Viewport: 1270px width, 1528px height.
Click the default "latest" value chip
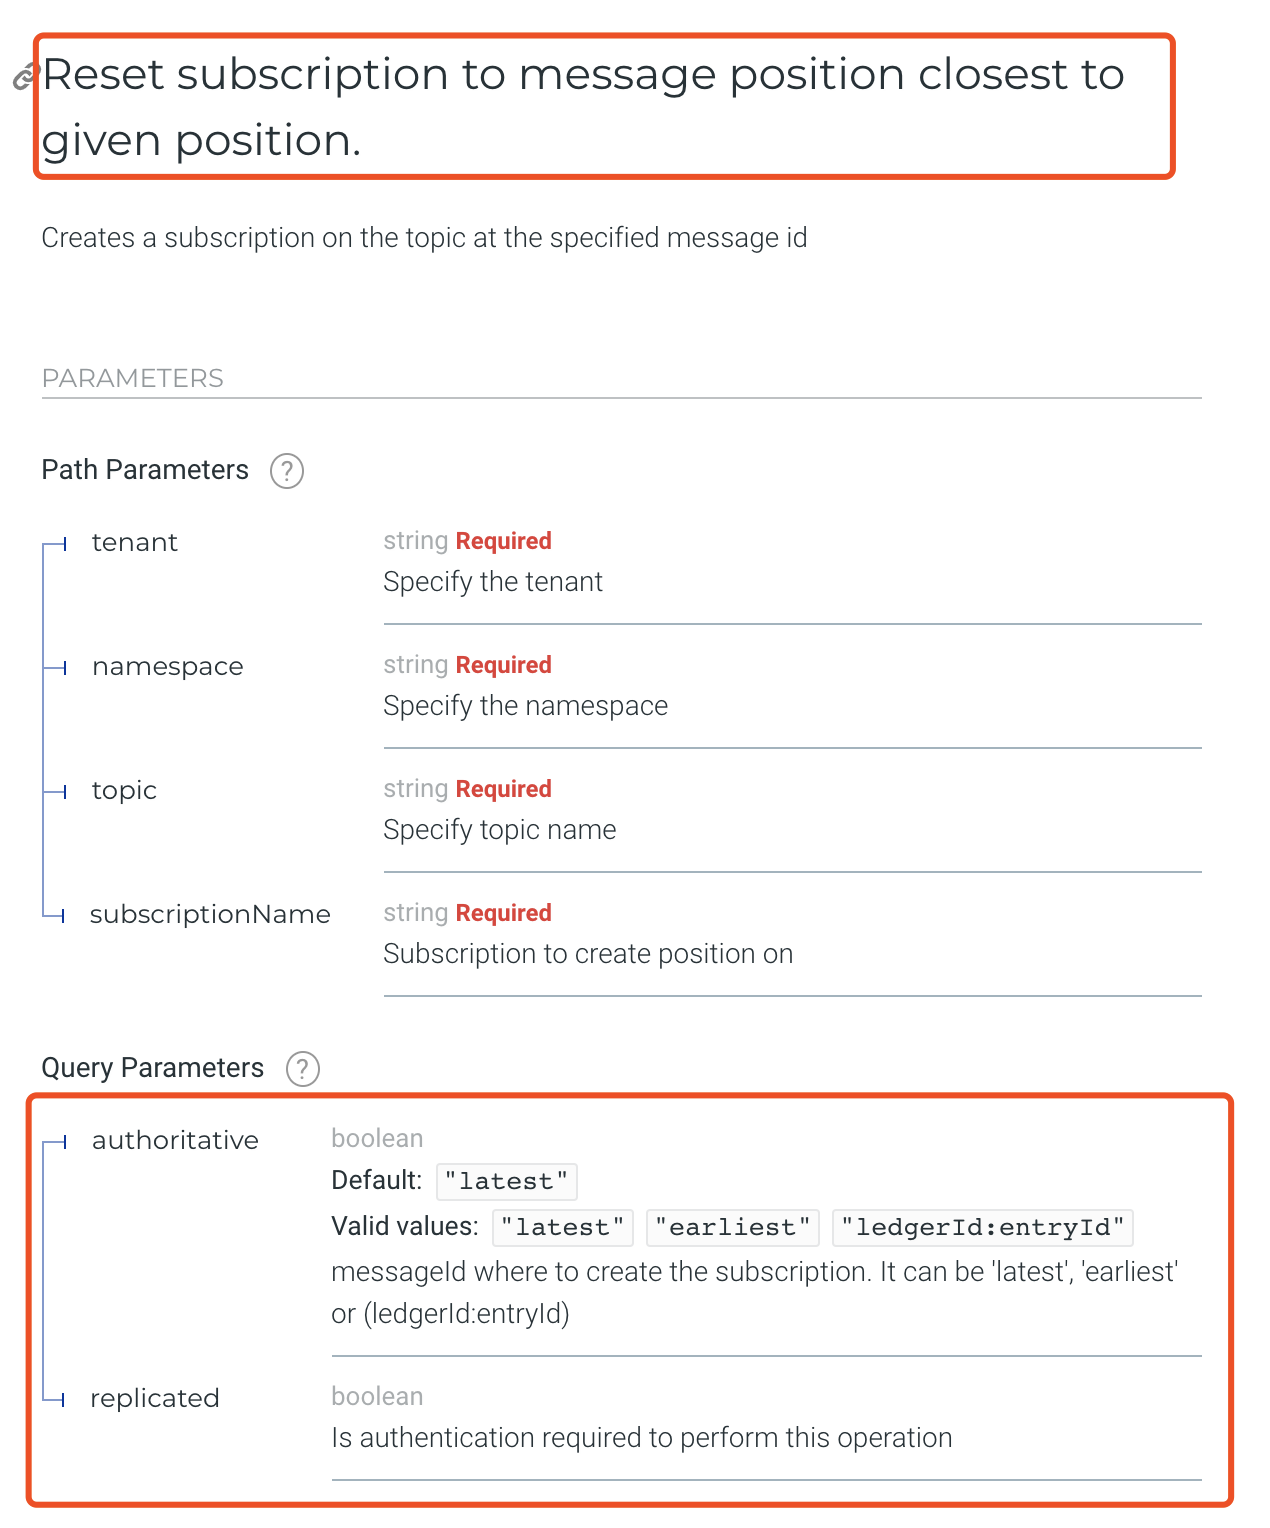pyautogui.click(x=507, y=1181)
